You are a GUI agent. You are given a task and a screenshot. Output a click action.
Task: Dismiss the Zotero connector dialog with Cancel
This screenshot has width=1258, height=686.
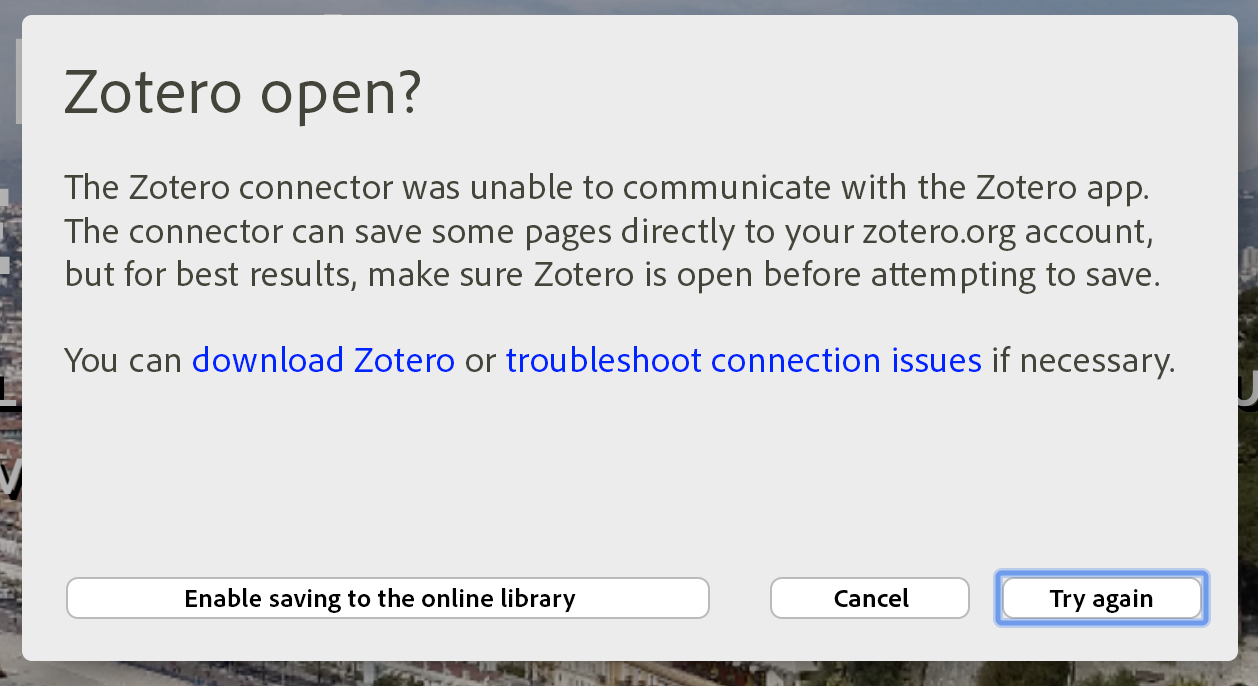click(869, 598)
